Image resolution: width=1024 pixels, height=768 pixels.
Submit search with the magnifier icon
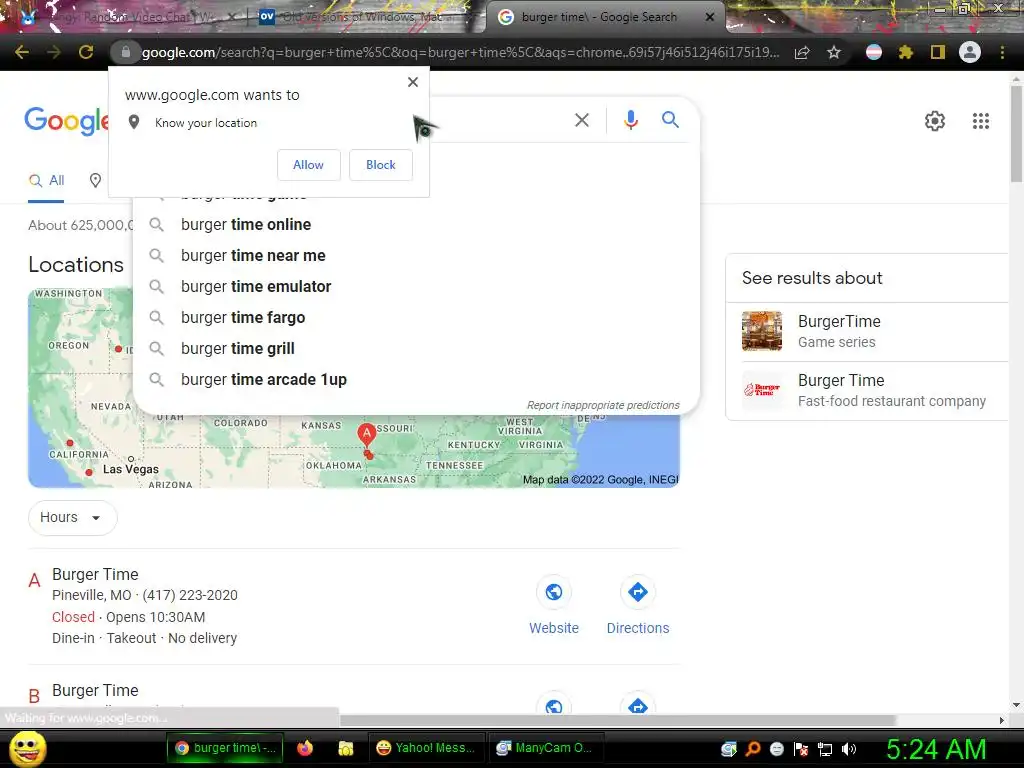point(670,120)
